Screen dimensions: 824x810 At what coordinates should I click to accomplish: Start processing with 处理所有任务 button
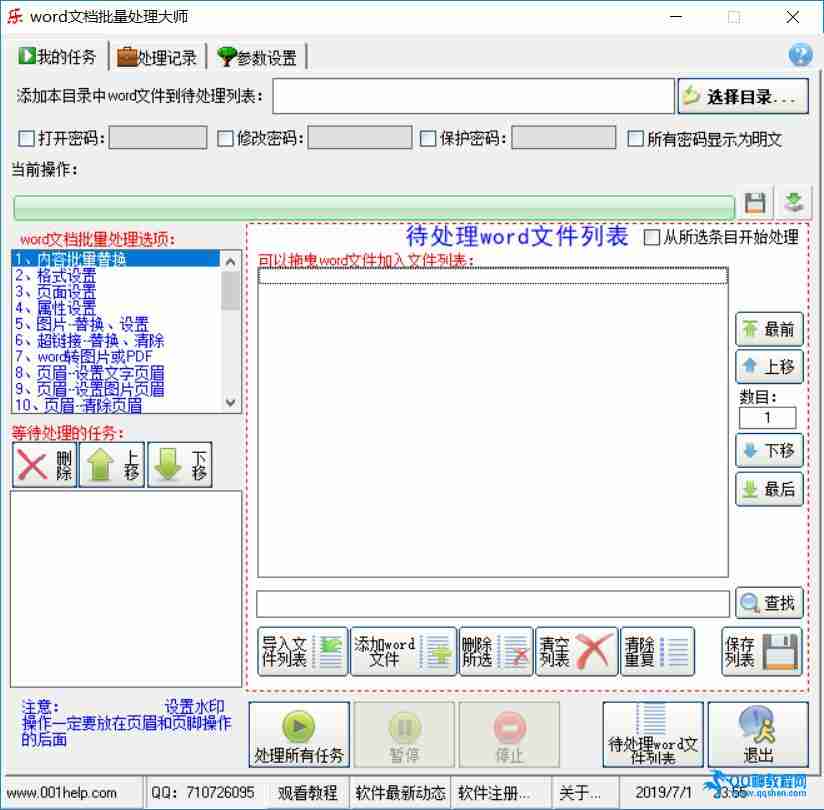299,734
